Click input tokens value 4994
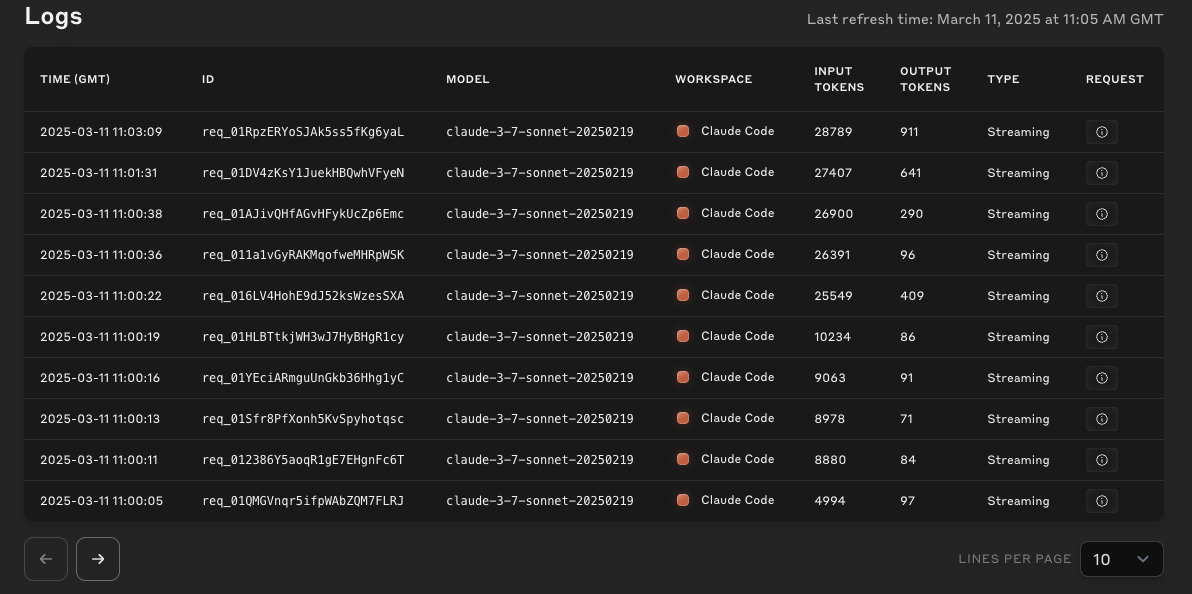Viewport: 1192px width, 594px height. point(829,501)
